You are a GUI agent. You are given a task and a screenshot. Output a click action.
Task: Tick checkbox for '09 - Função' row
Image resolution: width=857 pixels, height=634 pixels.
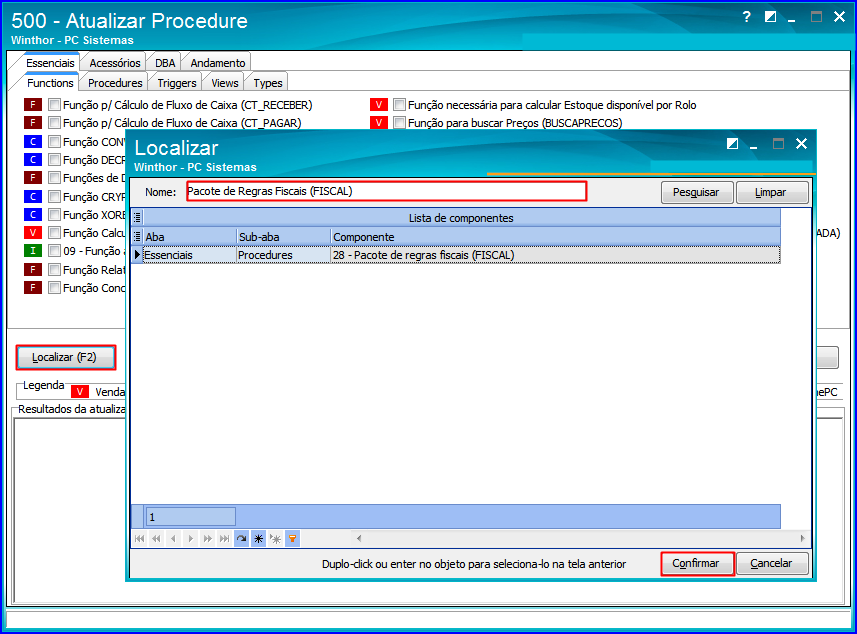[x=54, y=251]
